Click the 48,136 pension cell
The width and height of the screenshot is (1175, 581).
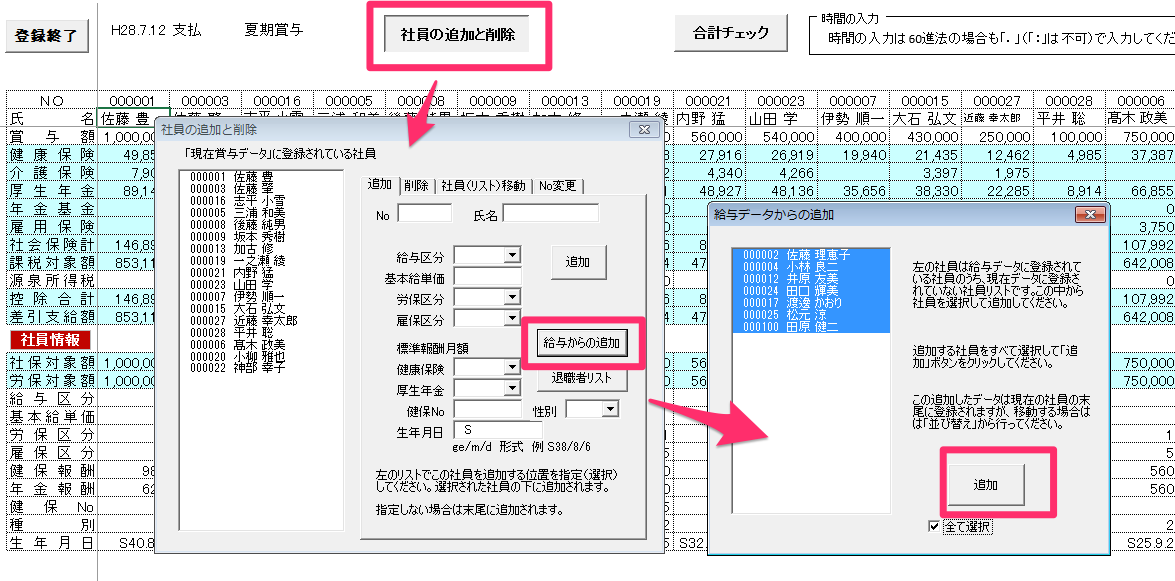click(x=782, y=190)
